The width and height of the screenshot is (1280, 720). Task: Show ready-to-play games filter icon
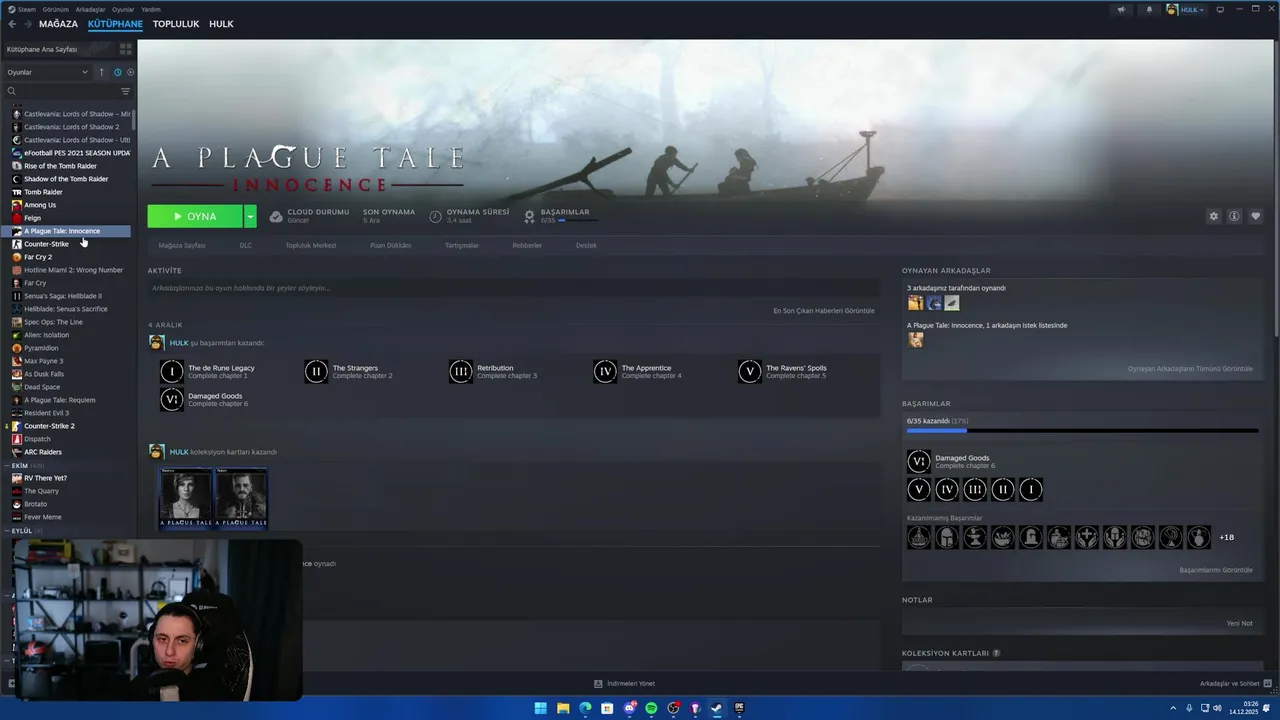[130, 72]
